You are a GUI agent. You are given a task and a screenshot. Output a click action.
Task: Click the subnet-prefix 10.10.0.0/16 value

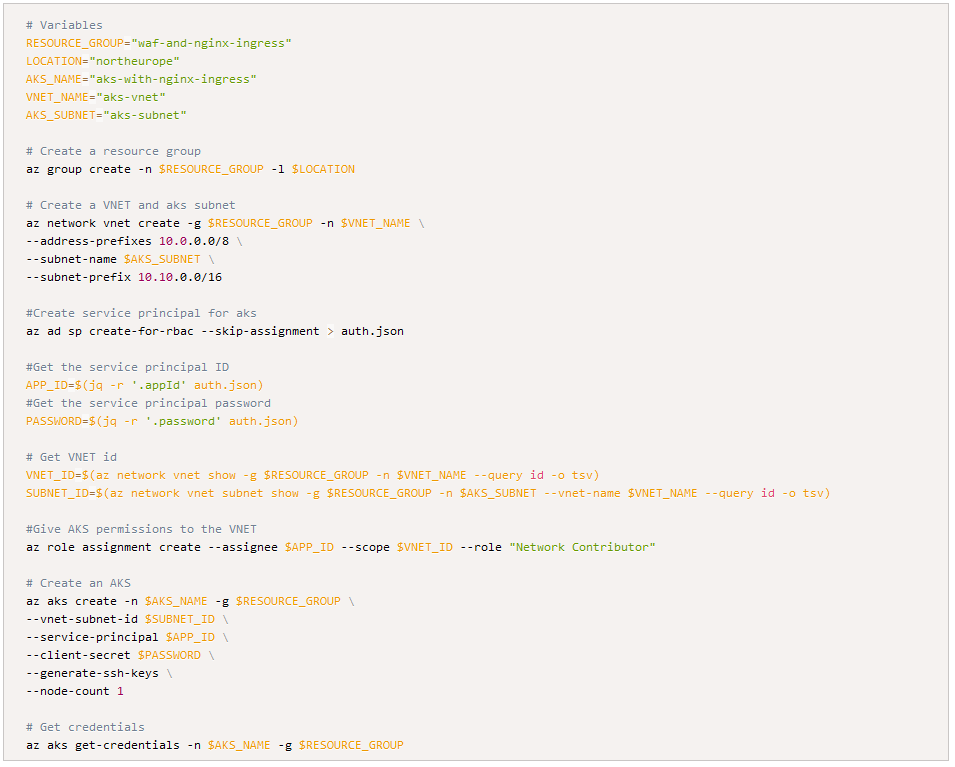(x=180, y=277)
